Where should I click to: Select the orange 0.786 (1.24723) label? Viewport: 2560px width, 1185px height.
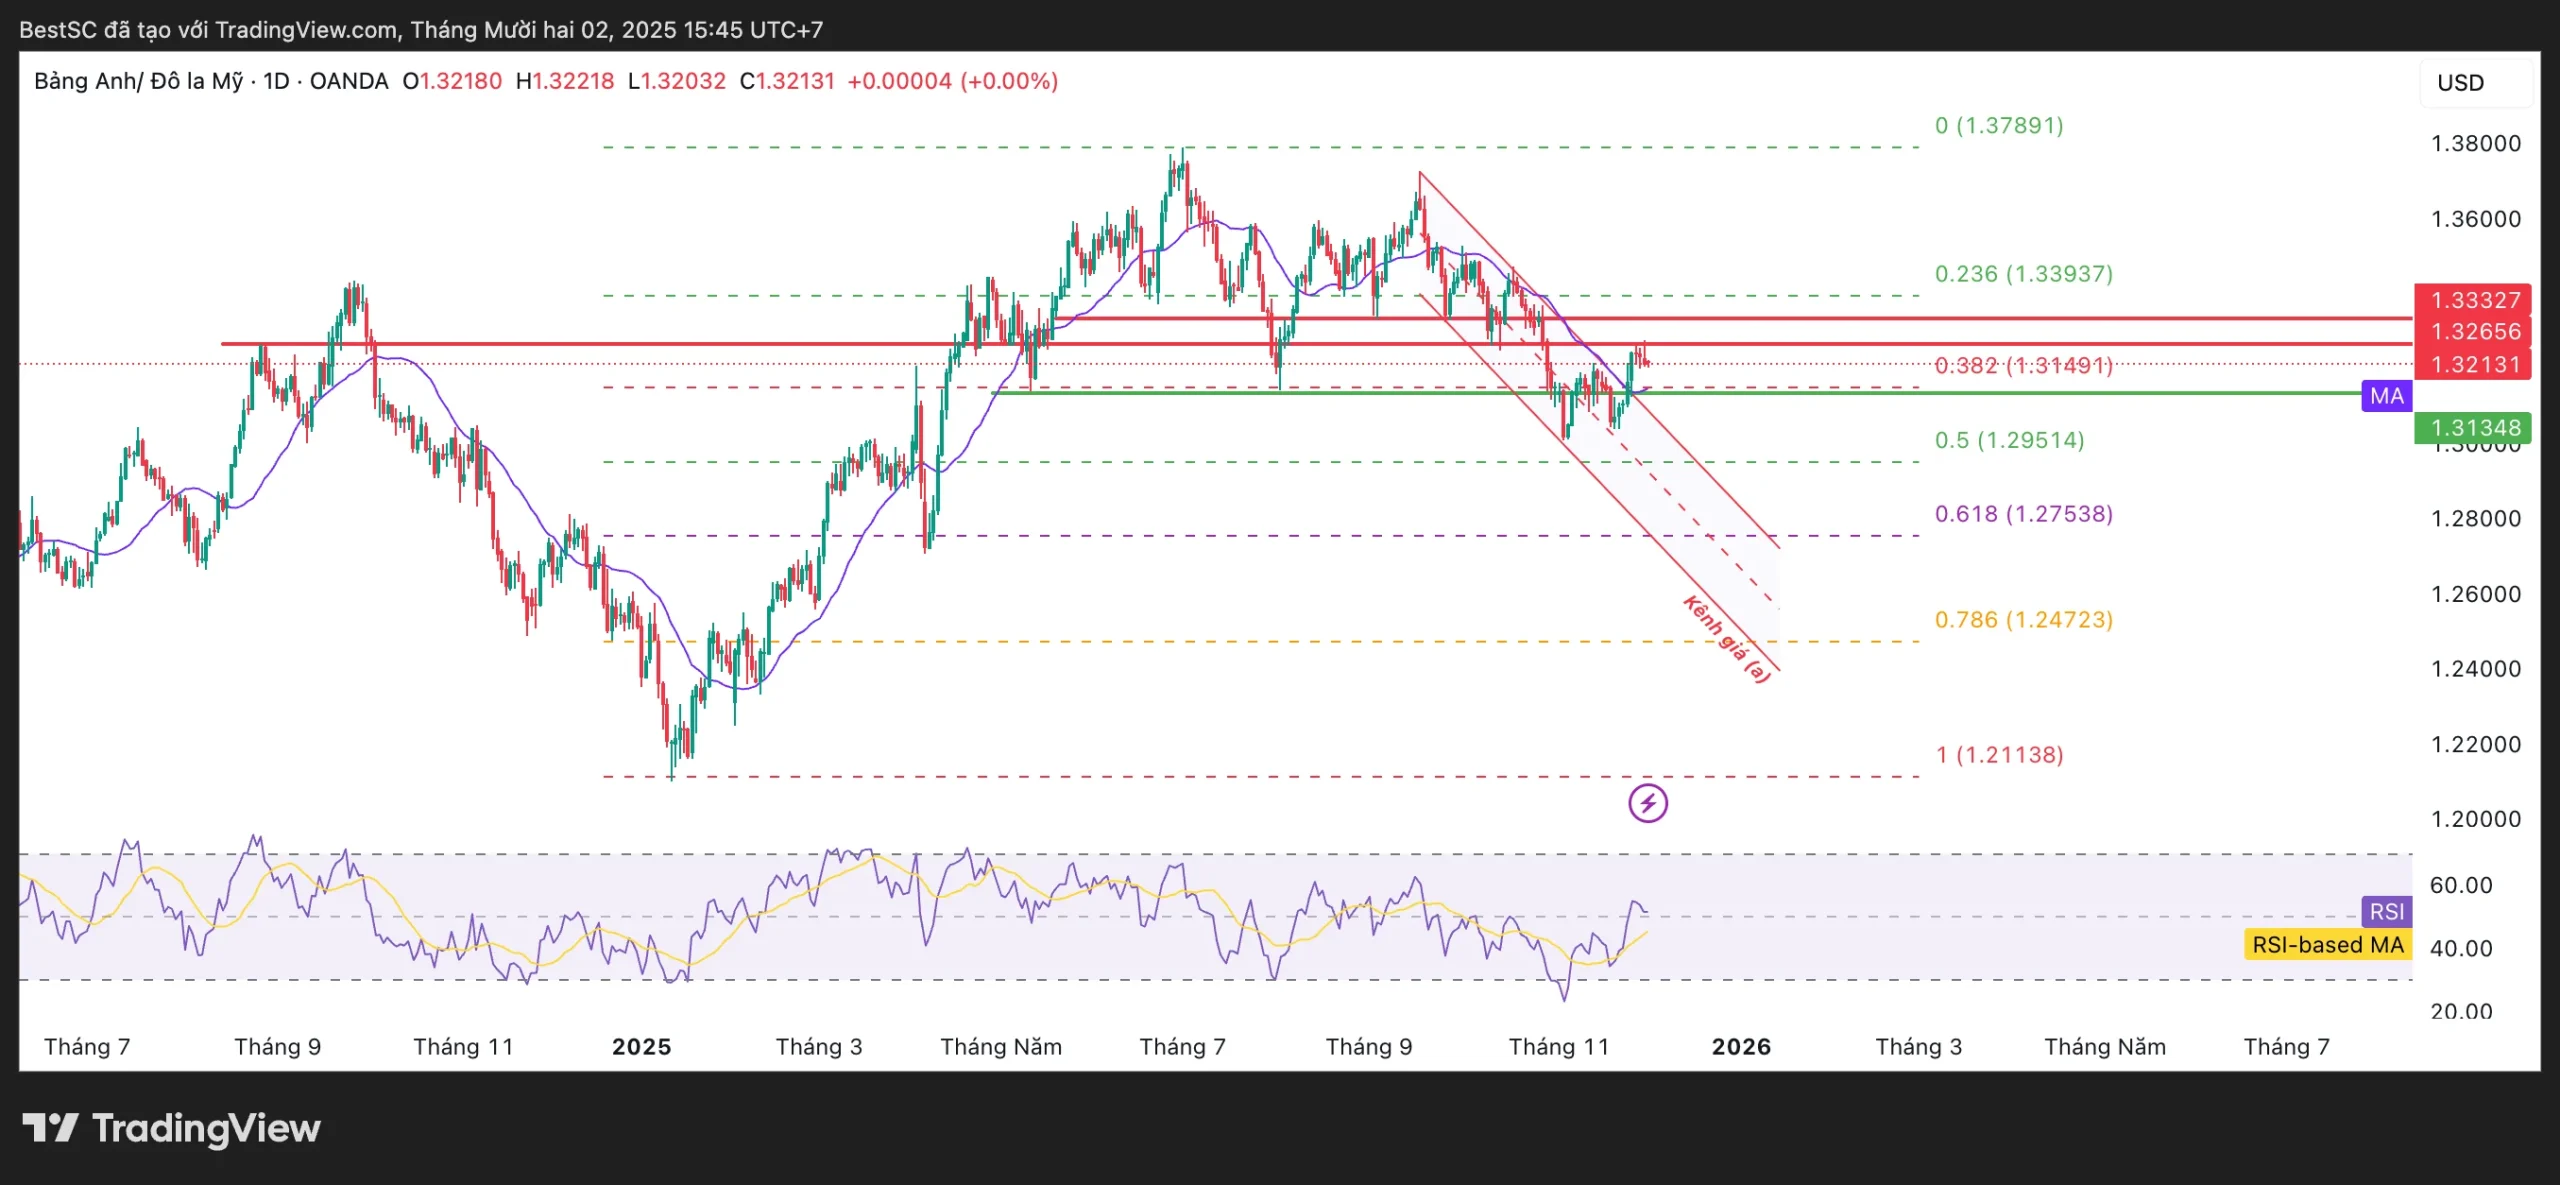(x=2023, y=619)
